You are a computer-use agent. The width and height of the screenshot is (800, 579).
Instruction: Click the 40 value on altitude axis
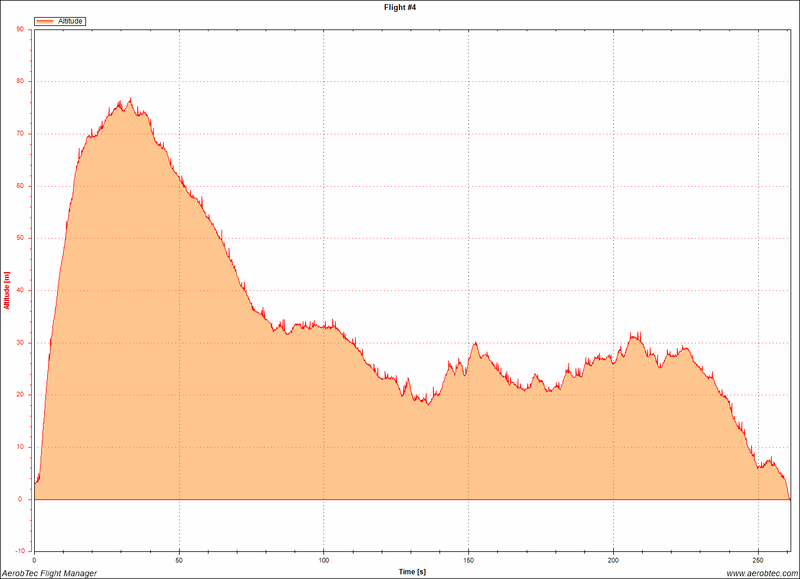pos(20,290)
